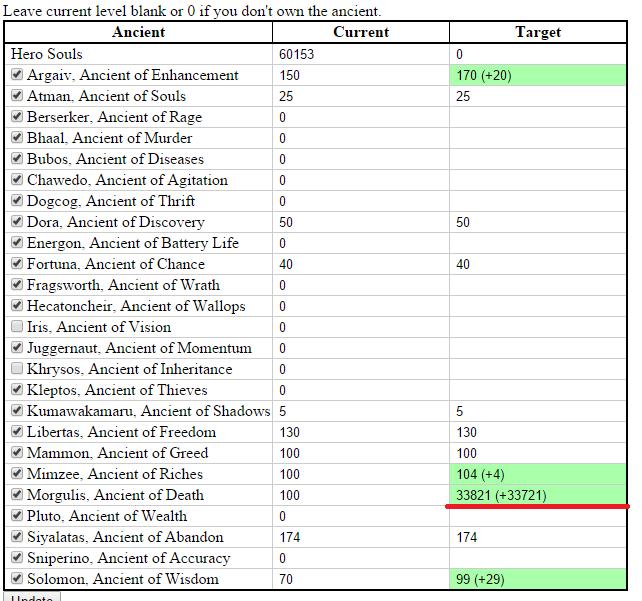Click Juggernaut current level field

click(361, 348)
